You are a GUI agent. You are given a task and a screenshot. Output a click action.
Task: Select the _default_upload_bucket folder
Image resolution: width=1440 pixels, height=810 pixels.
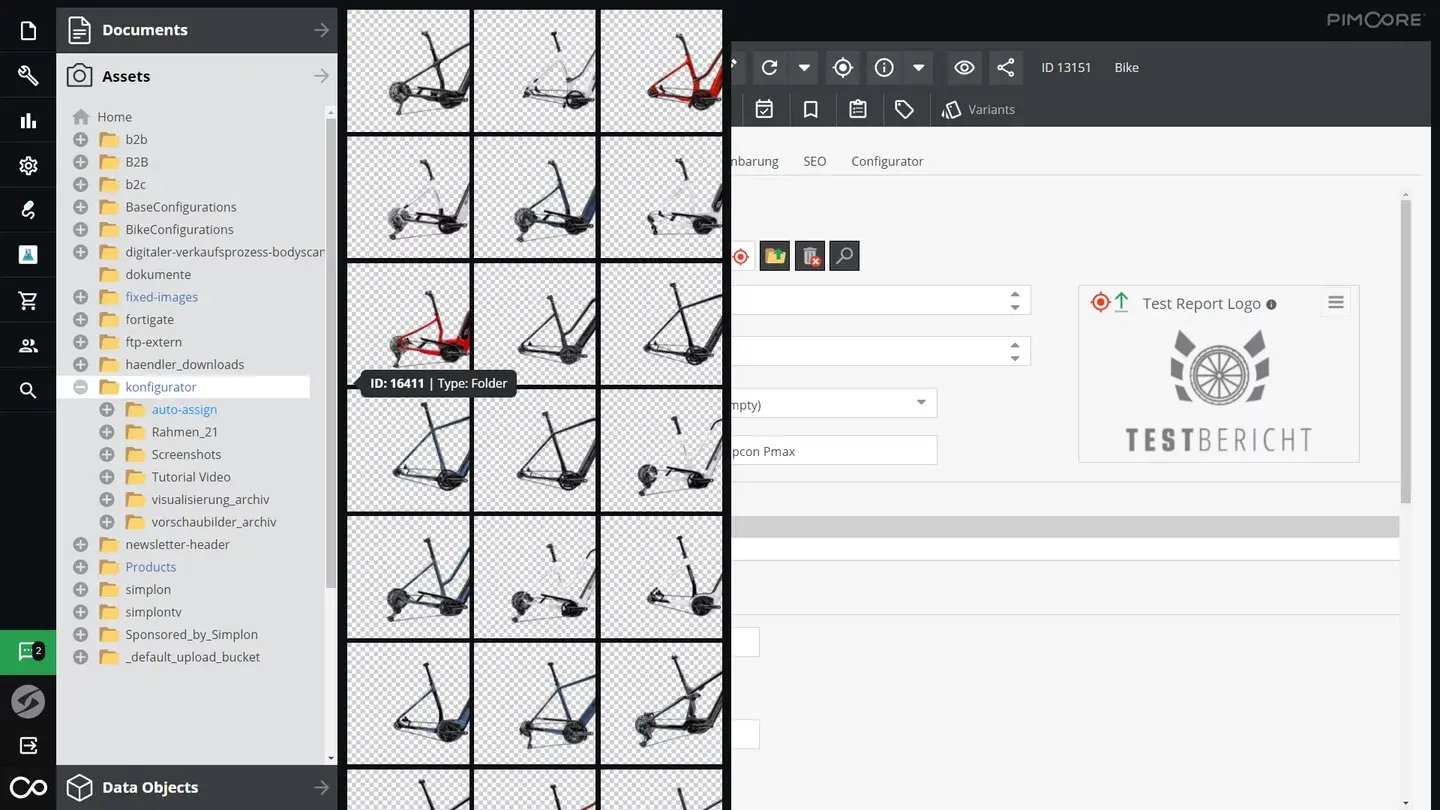[192, 657]
